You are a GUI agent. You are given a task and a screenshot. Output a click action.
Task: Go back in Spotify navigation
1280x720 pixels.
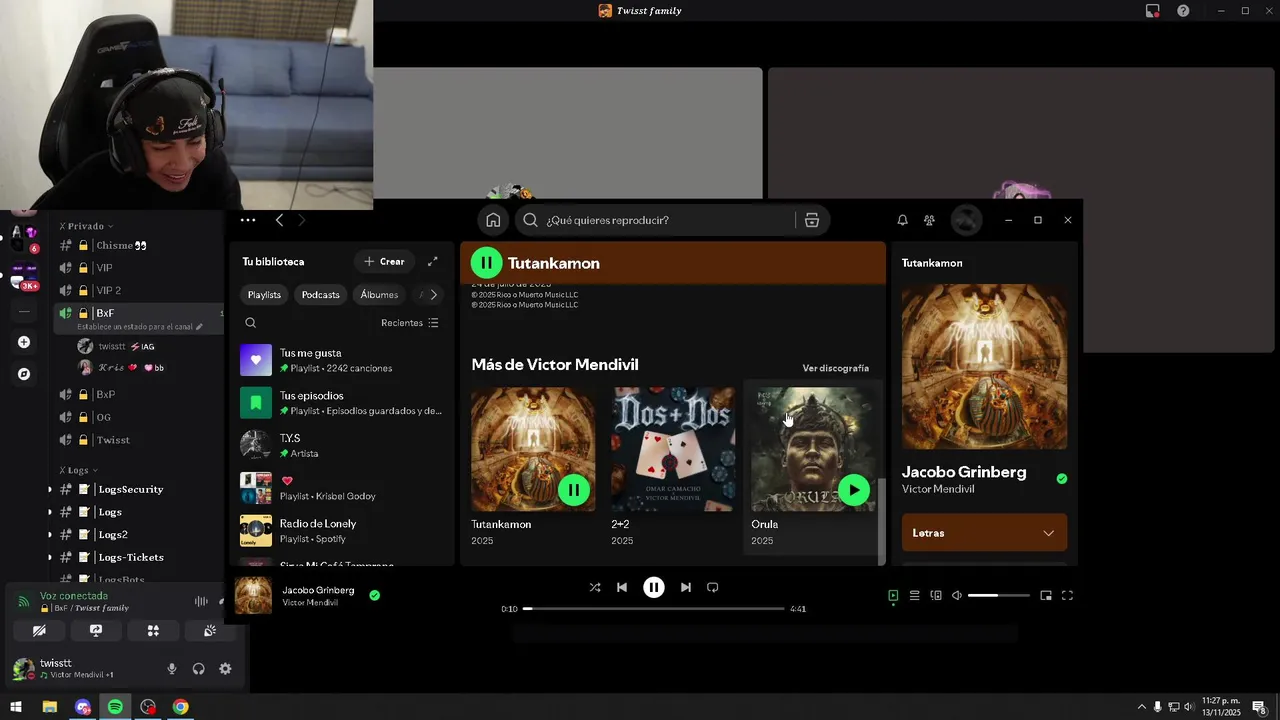click(x=279, y=220)
